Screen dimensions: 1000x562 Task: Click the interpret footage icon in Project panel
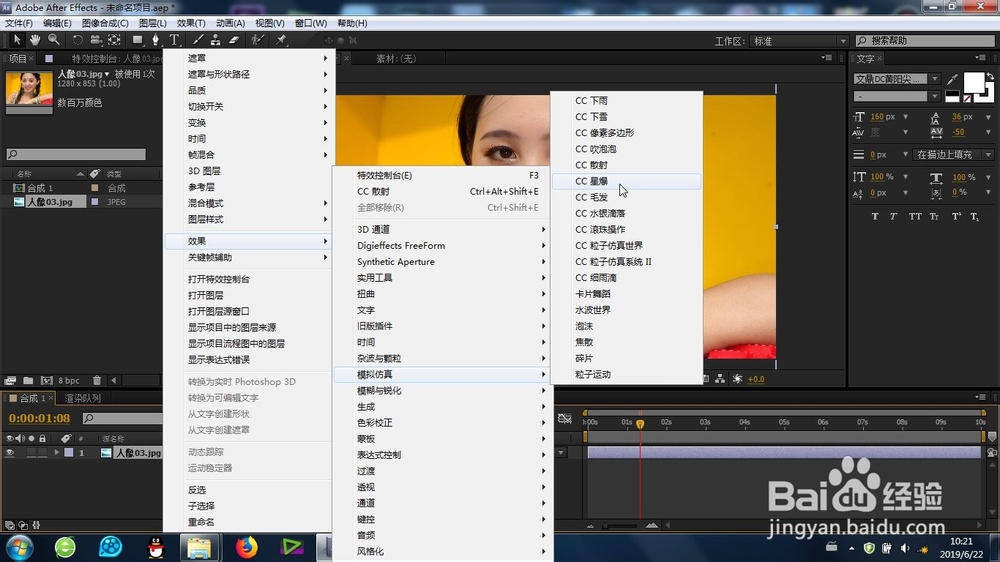10,380
